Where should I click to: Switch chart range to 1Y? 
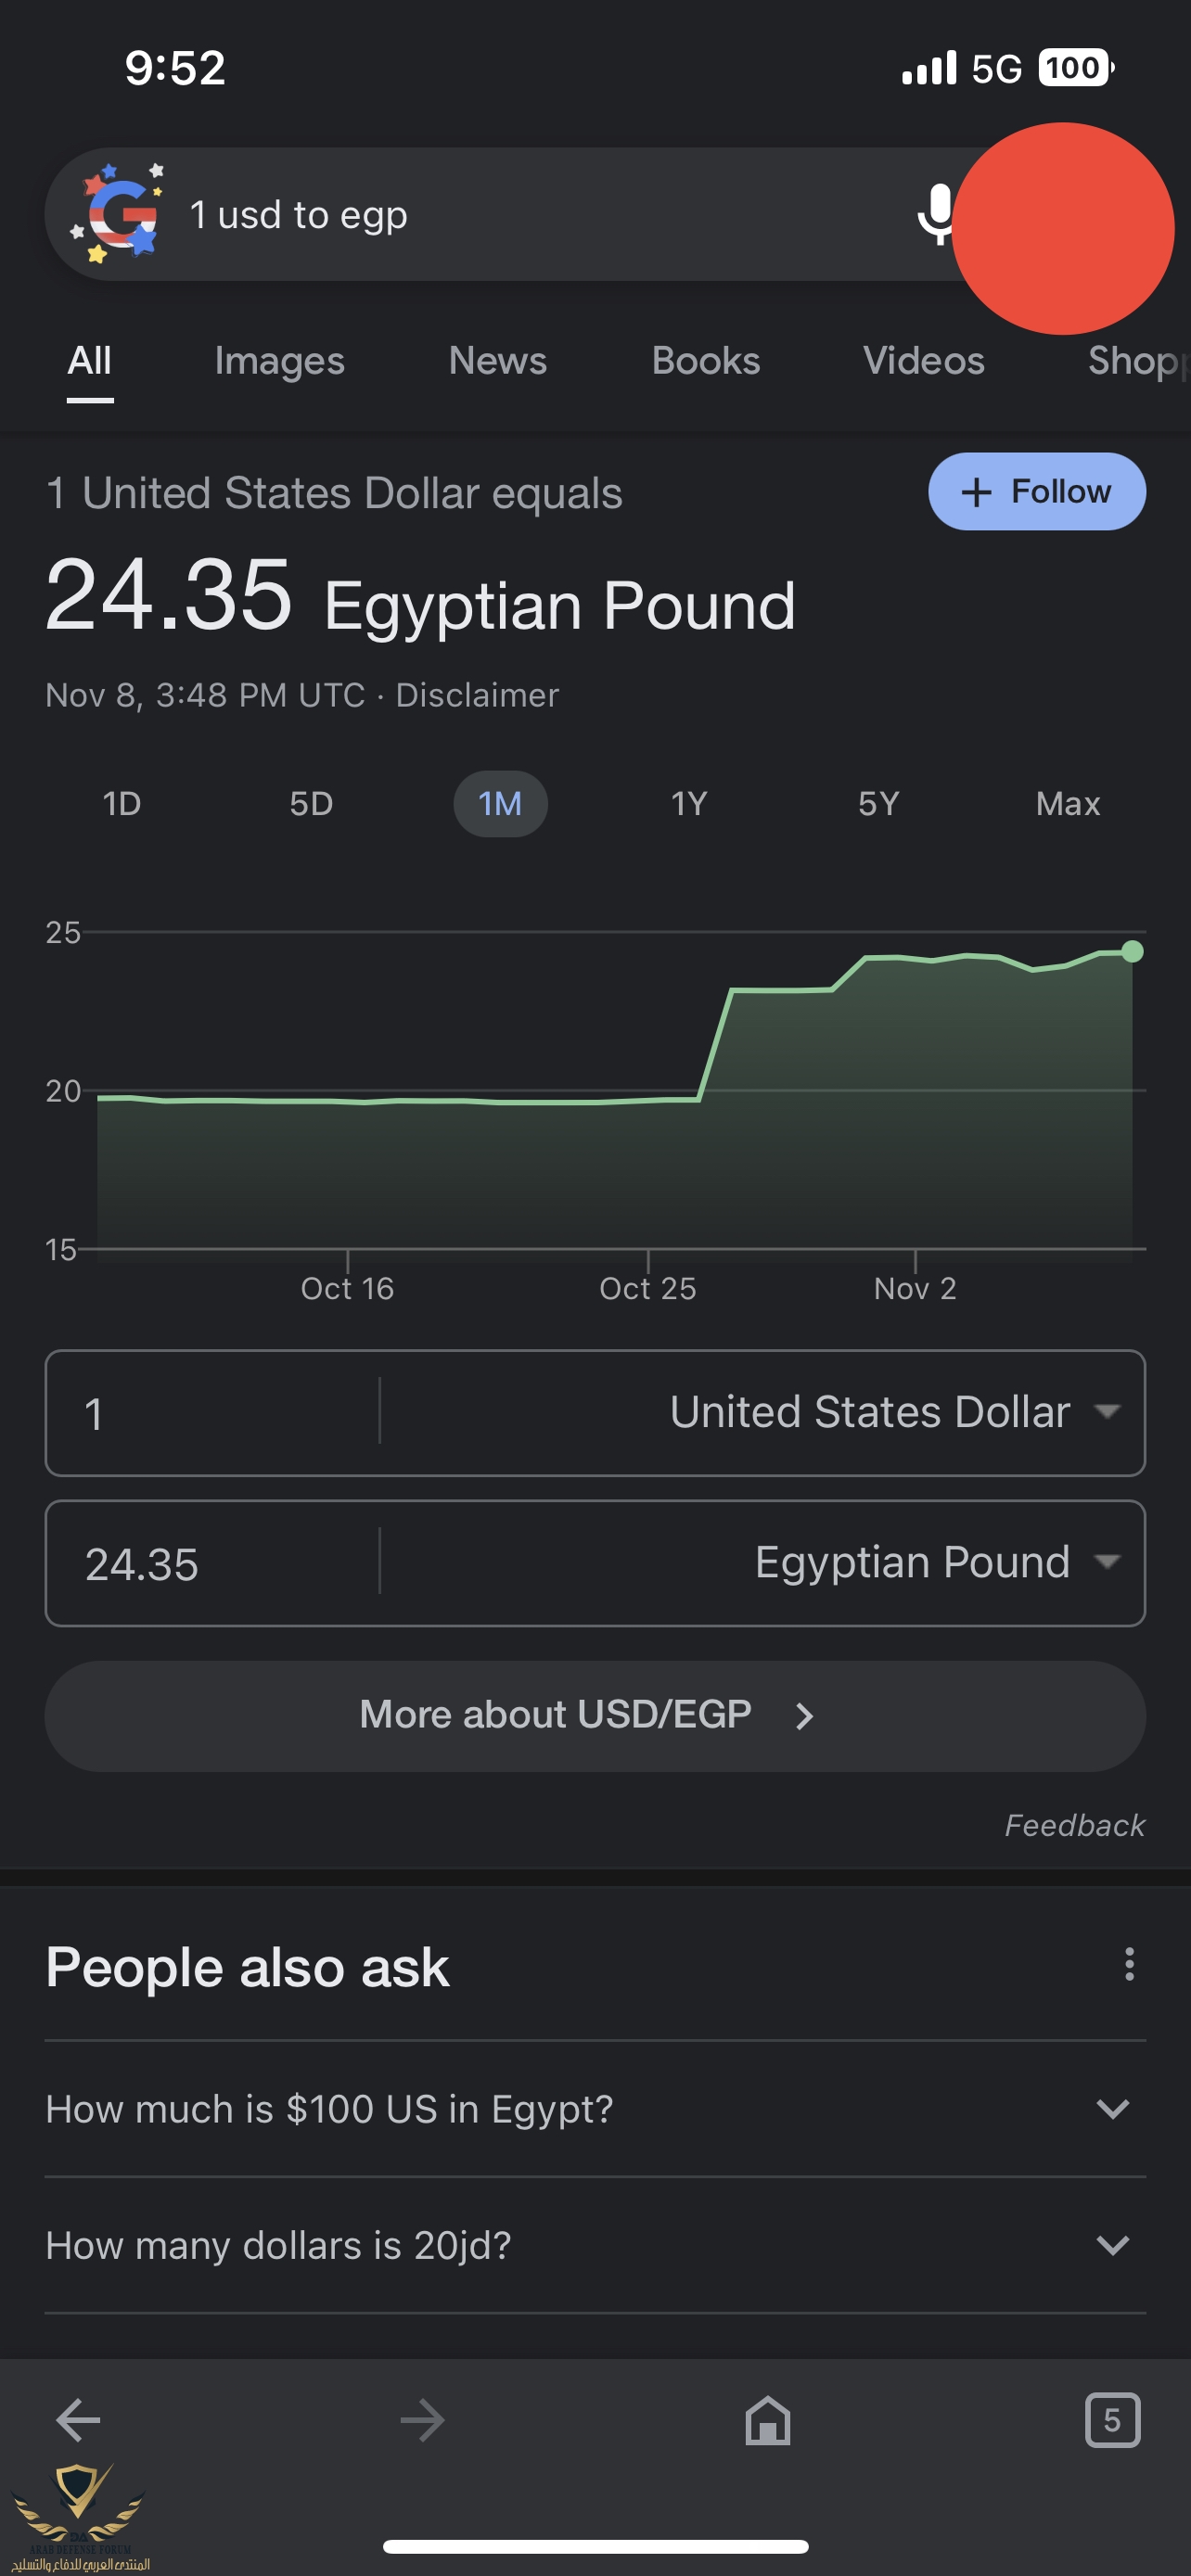pyautogui.click(x=689, y=804)
